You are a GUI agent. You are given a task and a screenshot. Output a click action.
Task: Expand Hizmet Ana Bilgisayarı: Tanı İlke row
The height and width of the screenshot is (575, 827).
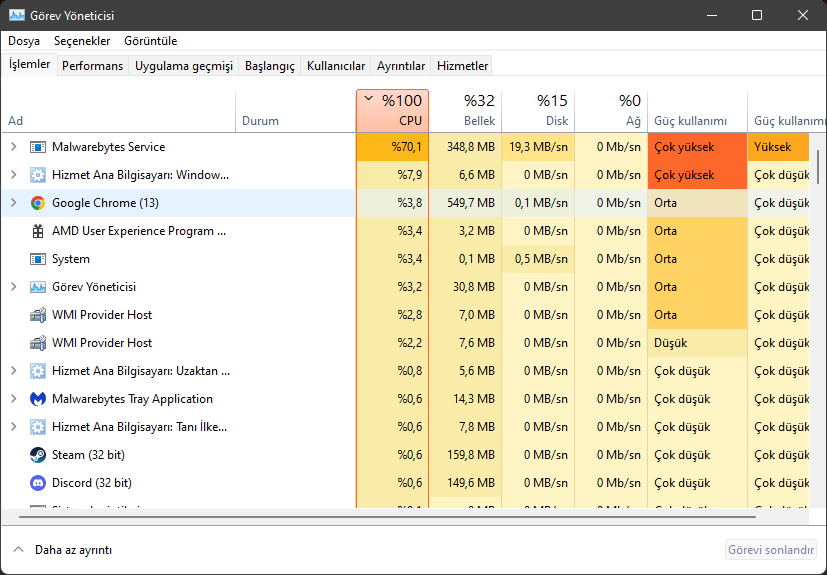click(14, 427)
